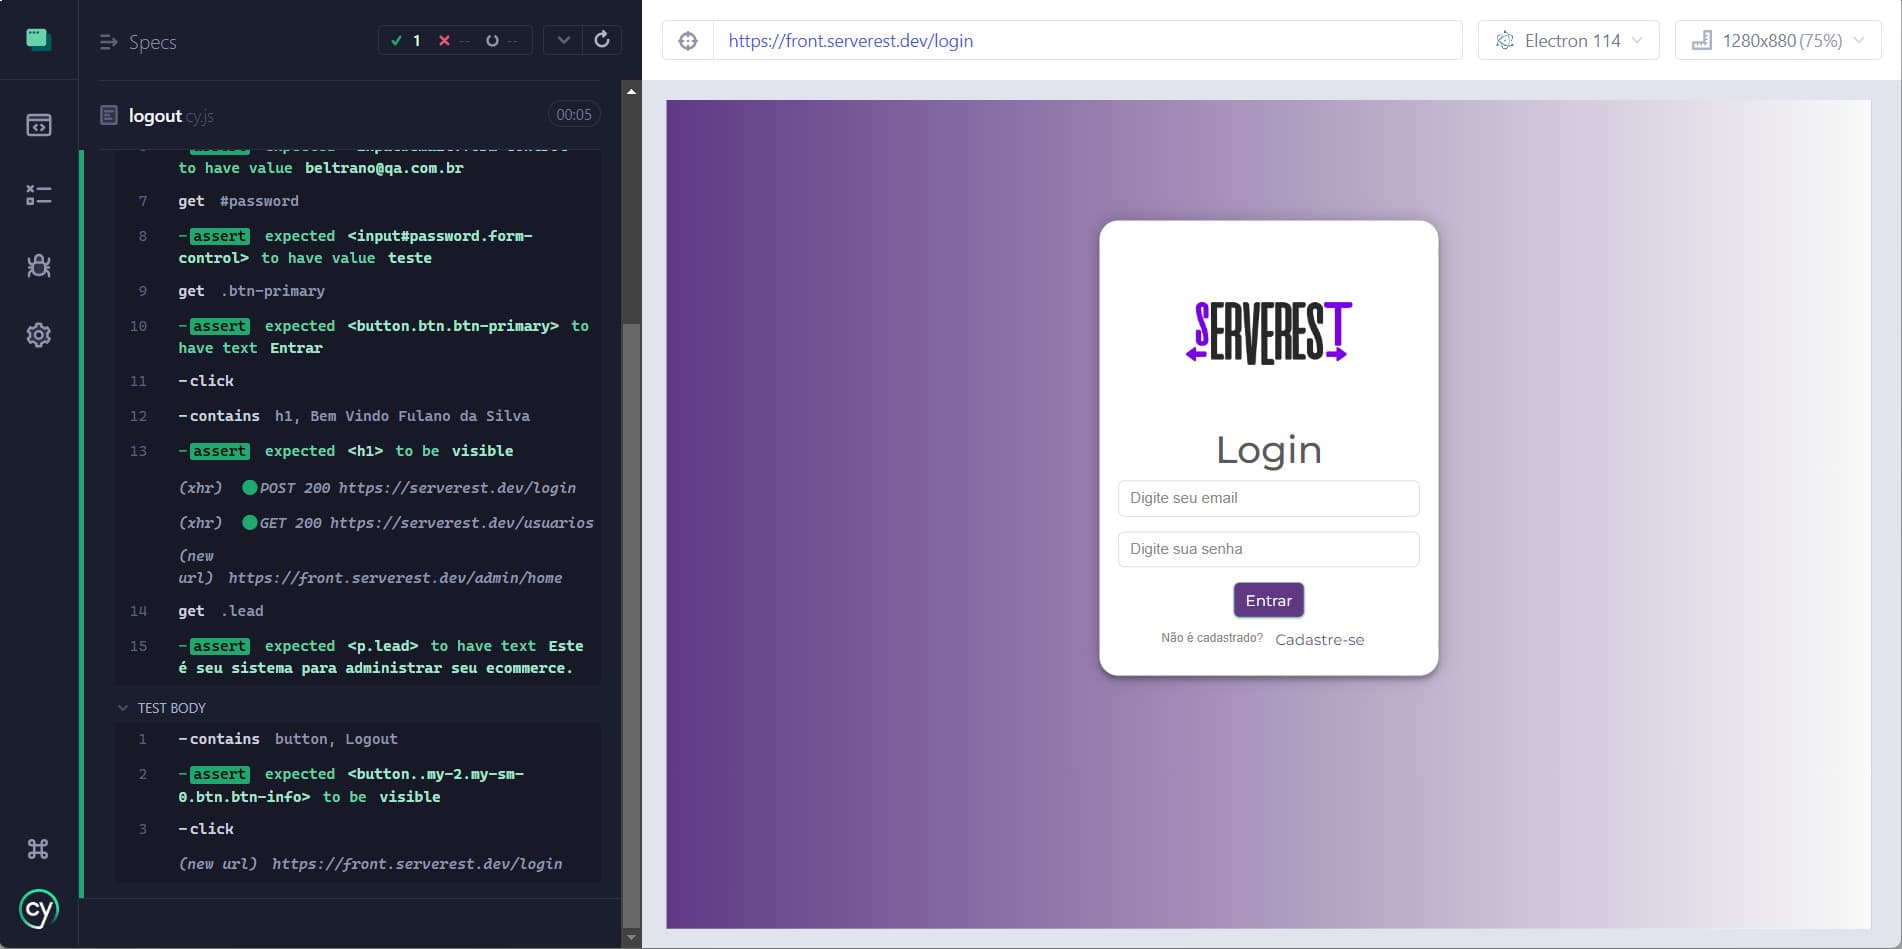Rerun all tests with refresh icon

(602, 40)
